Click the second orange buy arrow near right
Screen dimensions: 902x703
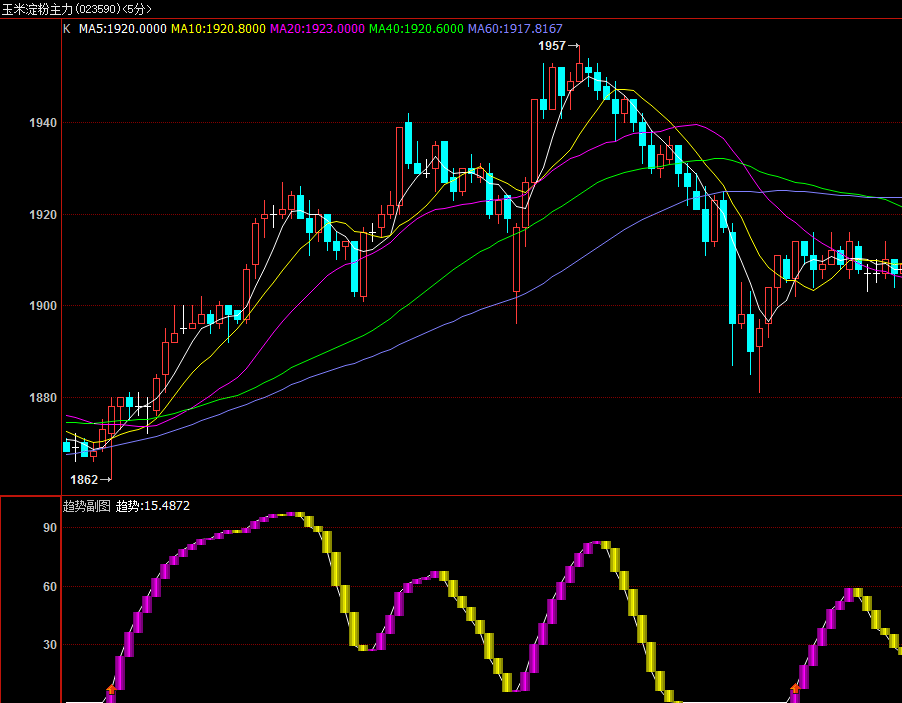795,688
